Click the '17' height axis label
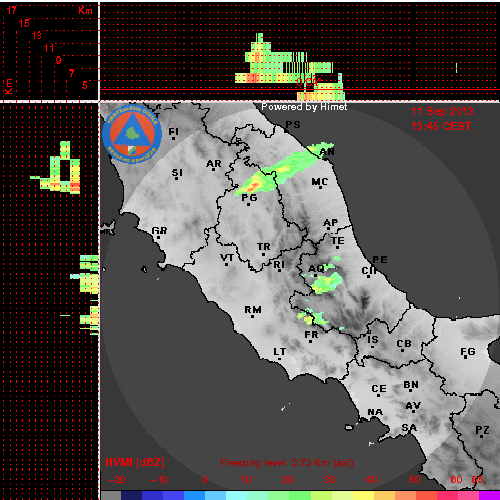 (12, 10)
